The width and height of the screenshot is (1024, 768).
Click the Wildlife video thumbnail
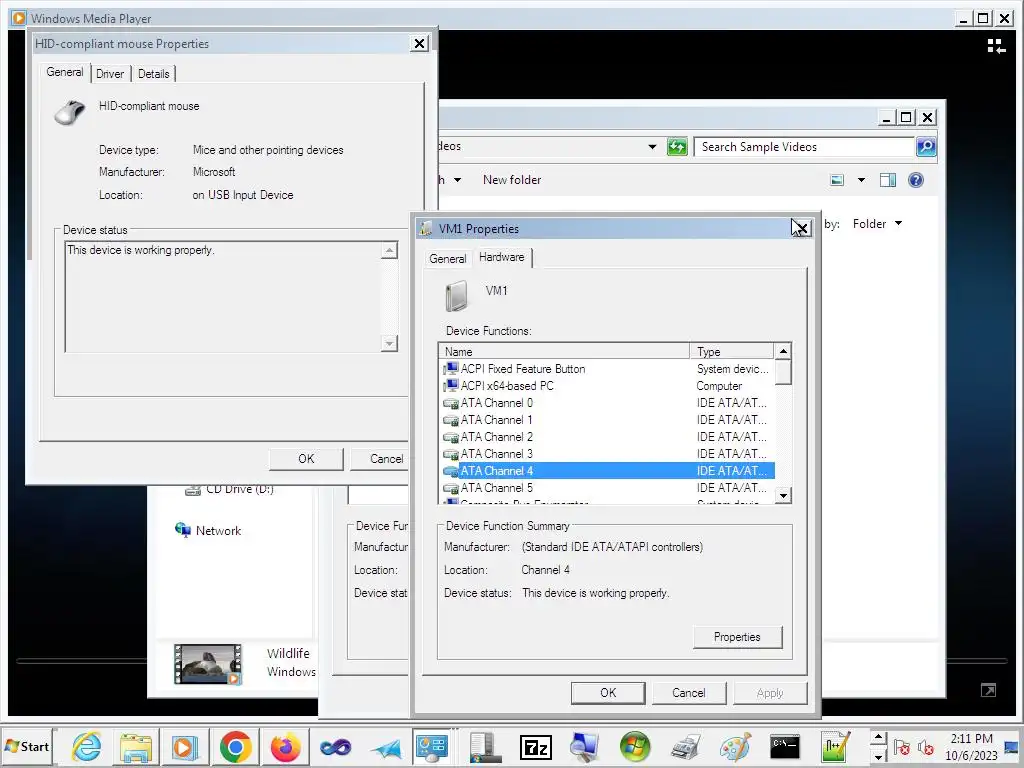208,664
